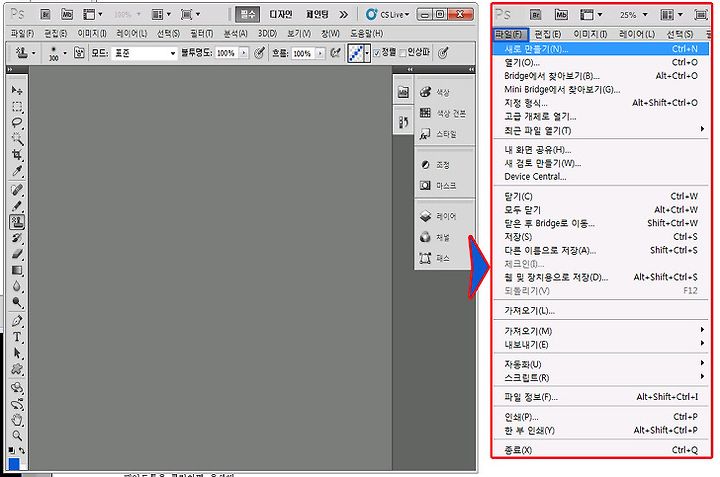Select the History Brush tool
The width and height of the screenshot is (720, 477).
[x=17, y=238]
